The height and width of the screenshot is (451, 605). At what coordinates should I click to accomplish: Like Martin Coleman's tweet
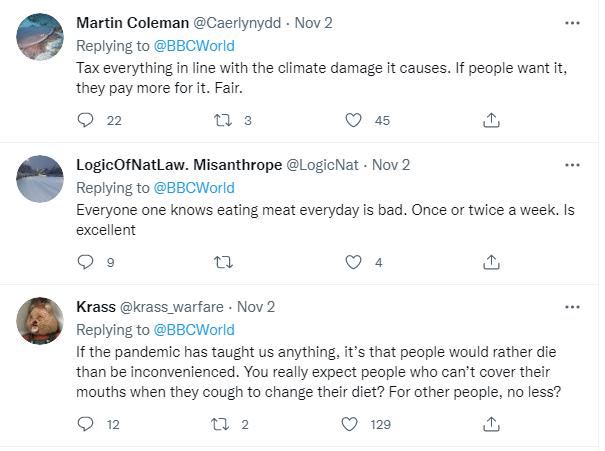352,120
